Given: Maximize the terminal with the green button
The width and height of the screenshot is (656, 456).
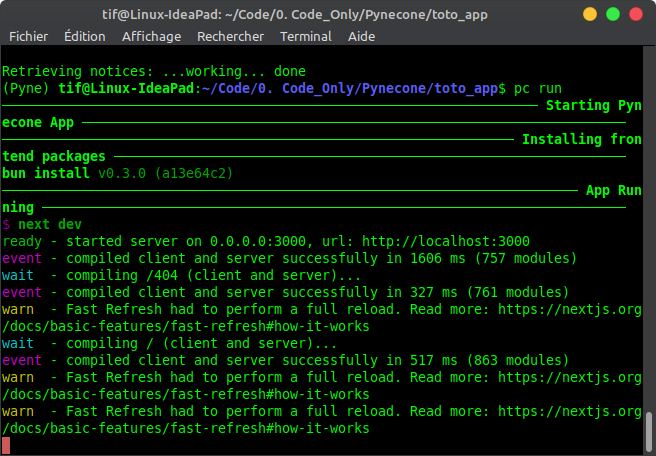Looking at the screenshot, I should (x=613, y=14).
